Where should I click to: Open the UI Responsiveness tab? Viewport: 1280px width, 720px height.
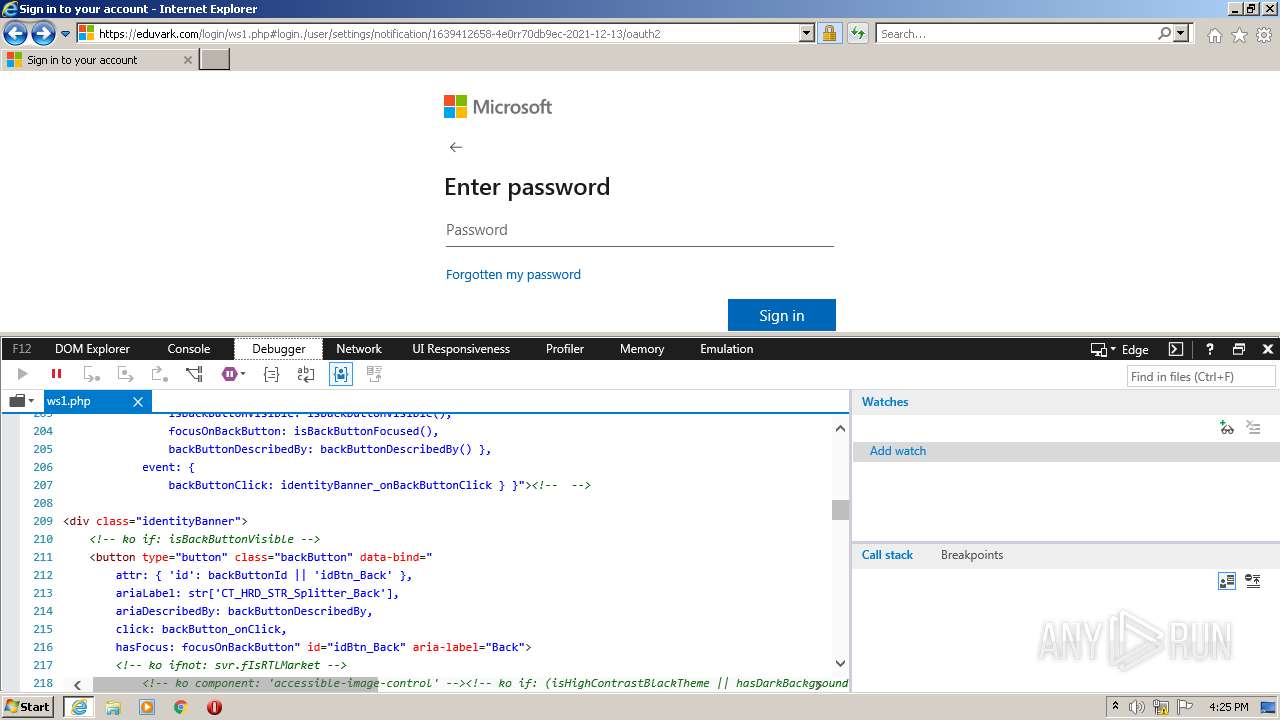(461, 349)
